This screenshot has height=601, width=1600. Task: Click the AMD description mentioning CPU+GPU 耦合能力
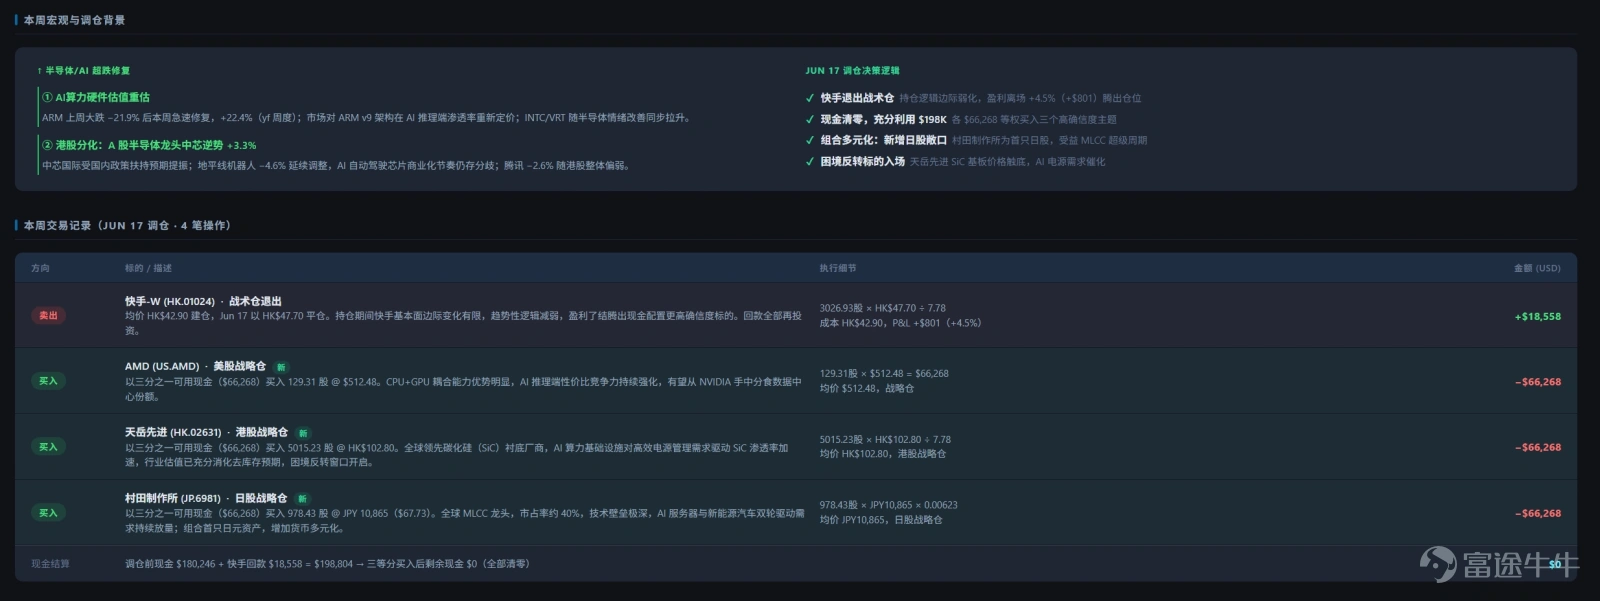click(463, 389)
